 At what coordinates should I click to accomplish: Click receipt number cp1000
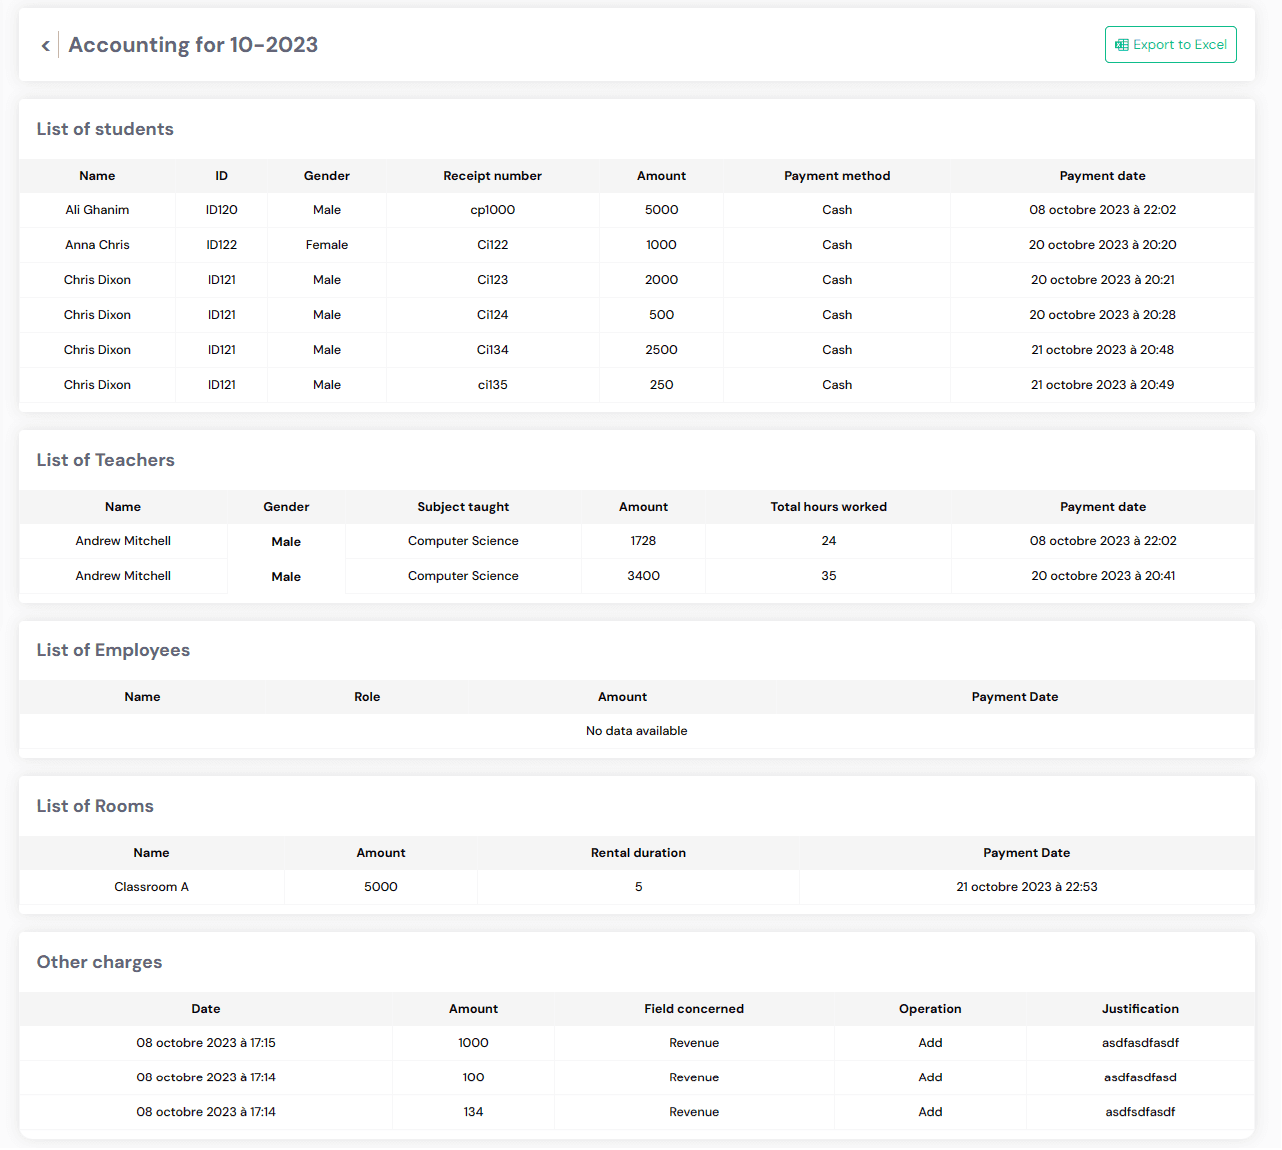[x=492, y=210]
